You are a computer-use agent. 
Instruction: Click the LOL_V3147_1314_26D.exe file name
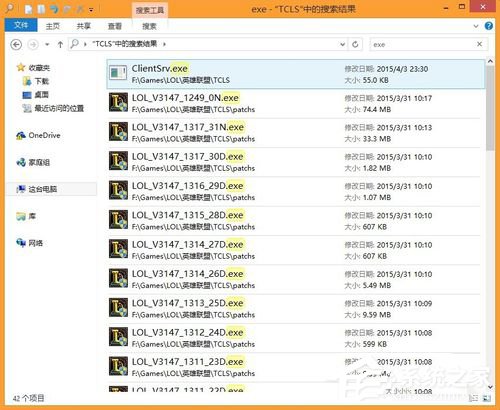(187, 274)
